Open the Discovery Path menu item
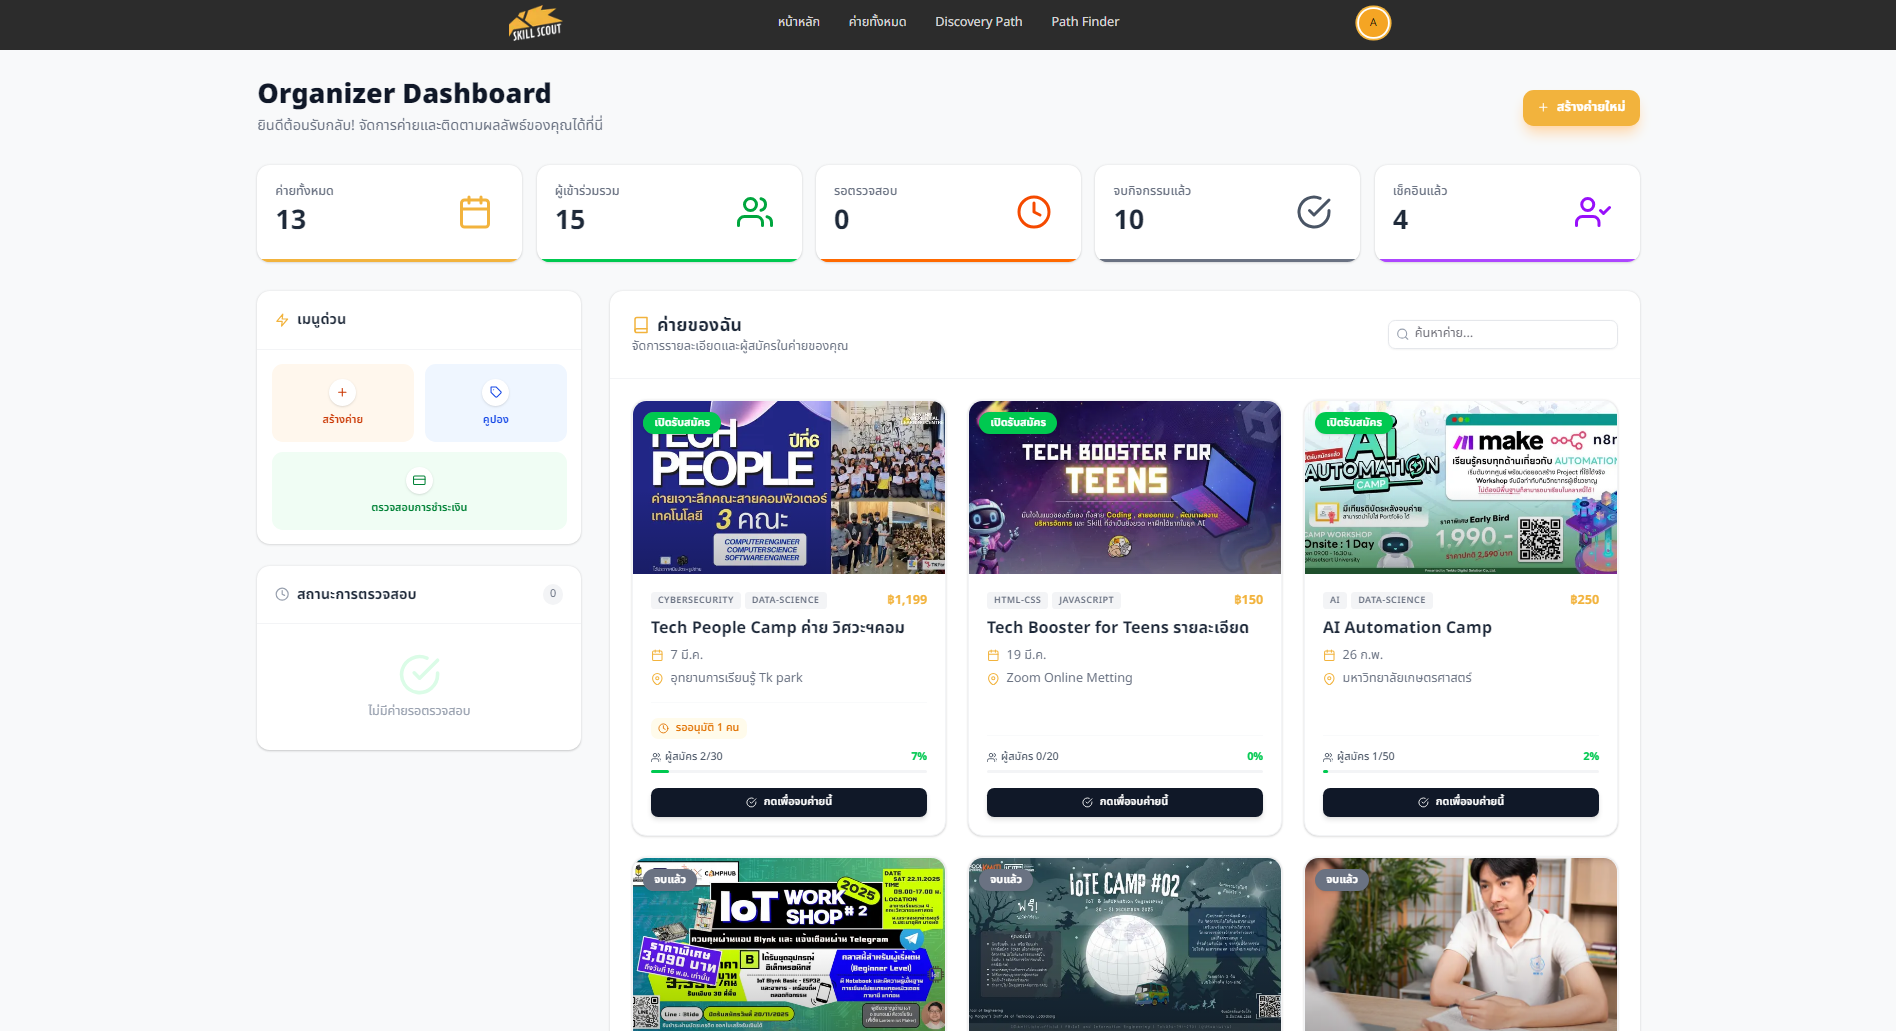The height and width of the screenshot is (1031, 1896). [x=978, y=21]
